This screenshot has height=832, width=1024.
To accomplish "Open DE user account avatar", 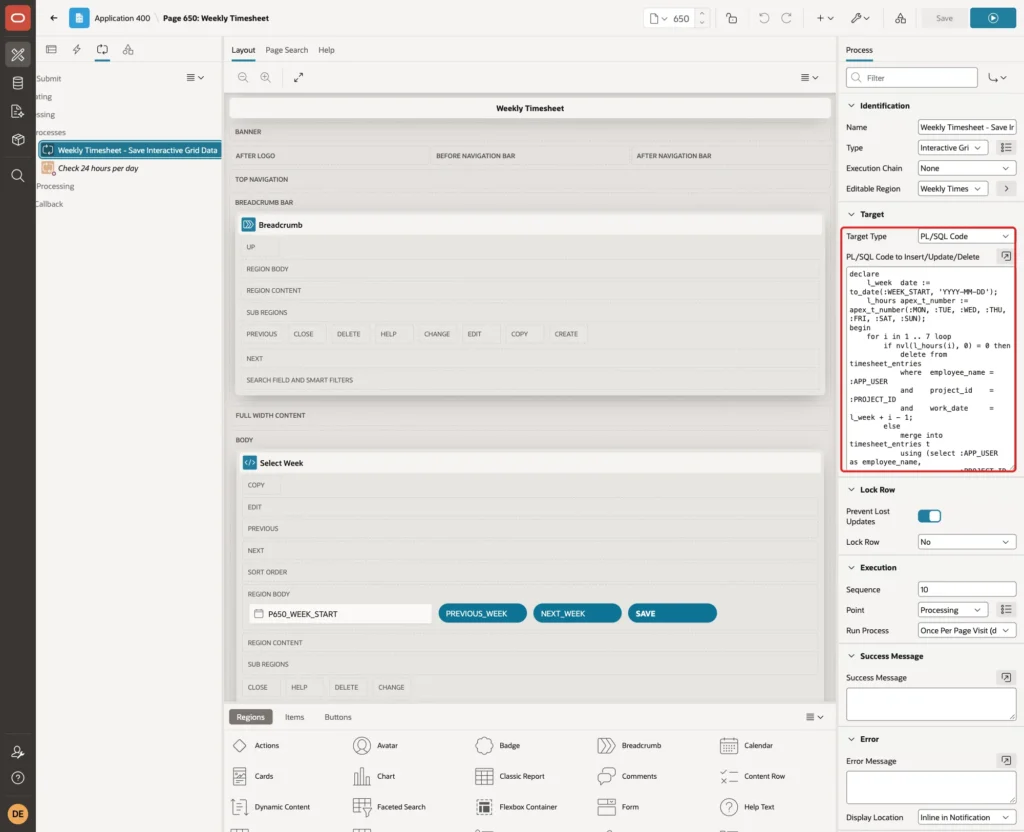I will tap(18, 814).
